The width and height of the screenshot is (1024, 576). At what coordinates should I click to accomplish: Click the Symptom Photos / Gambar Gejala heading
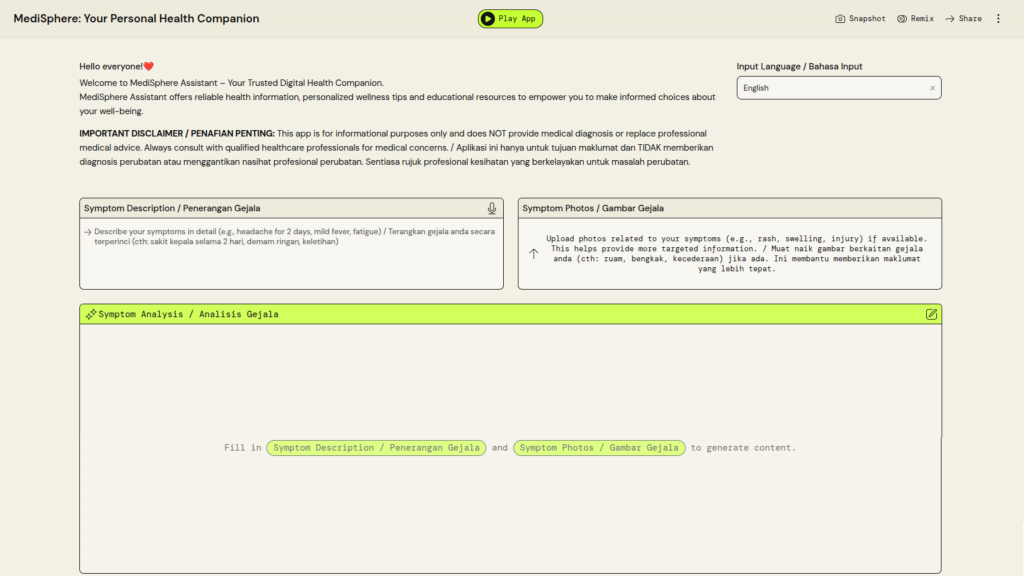pyautogui.click(x=593, y=208)
